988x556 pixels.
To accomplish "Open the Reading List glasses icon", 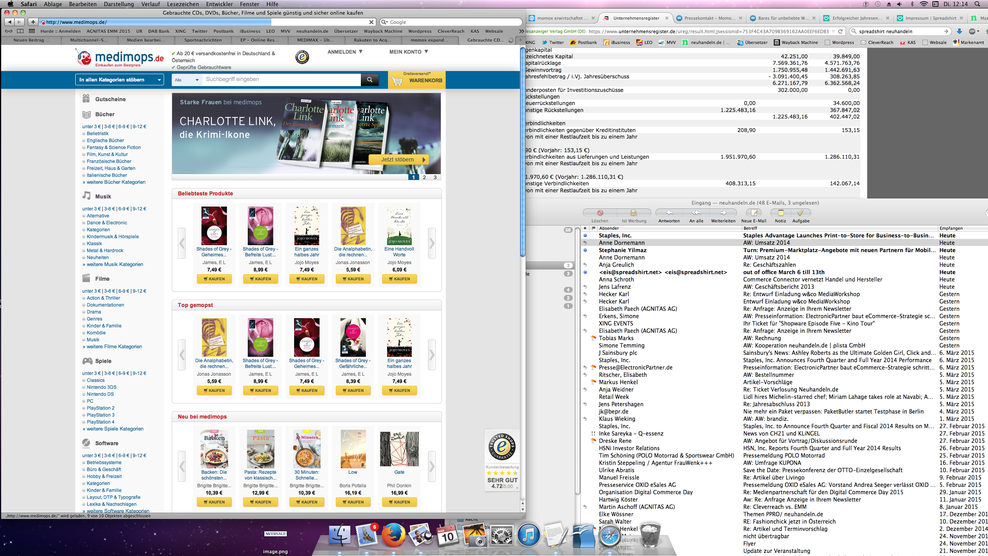I will coord(9,31).
